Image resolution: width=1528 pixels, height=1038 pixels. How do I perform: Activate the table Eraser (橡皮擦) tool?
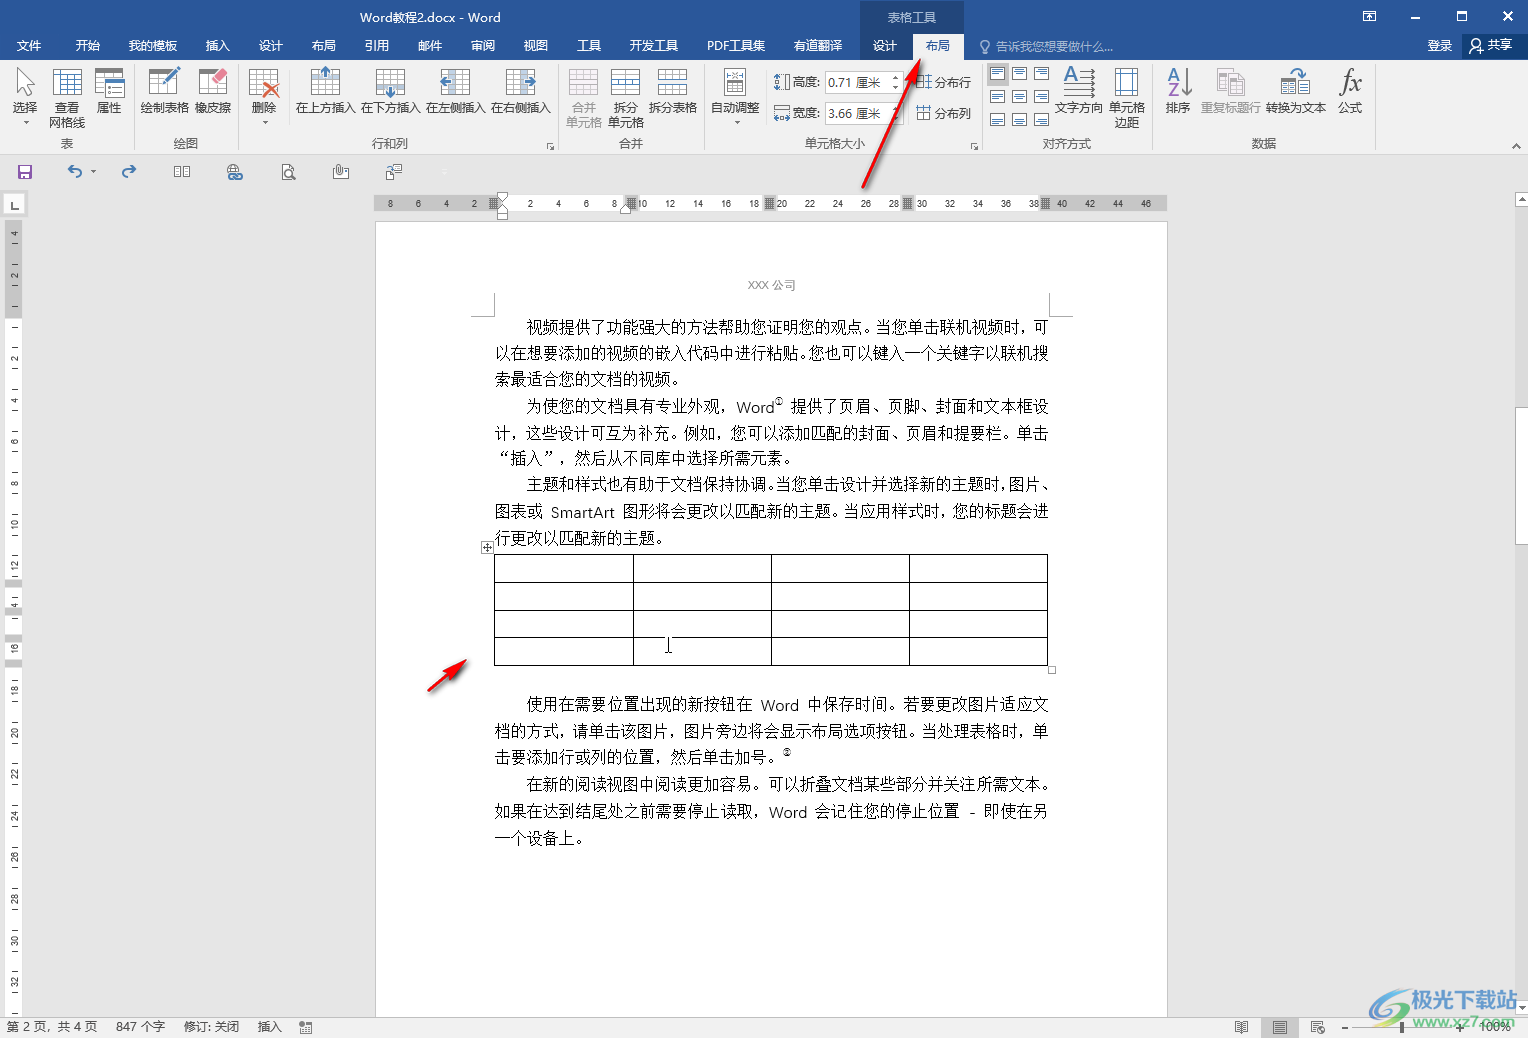pos(213,91)
